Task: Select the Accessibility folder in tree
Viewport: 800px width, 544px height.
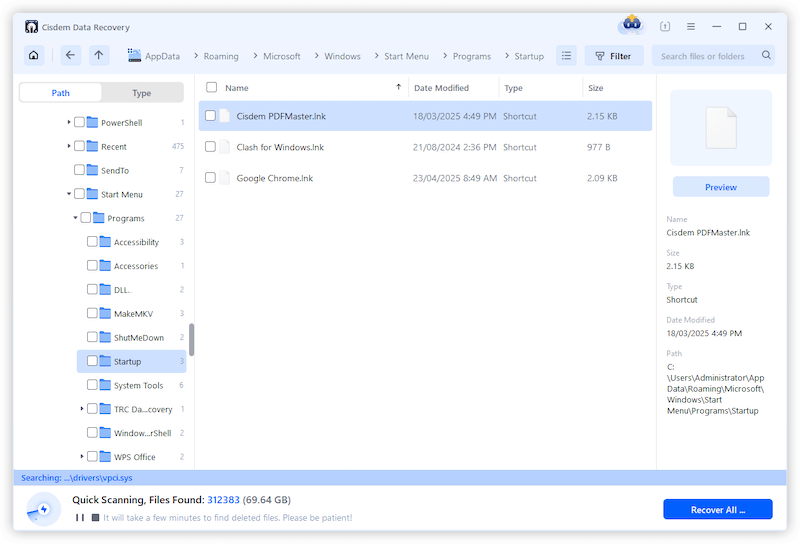Action: 136,242
